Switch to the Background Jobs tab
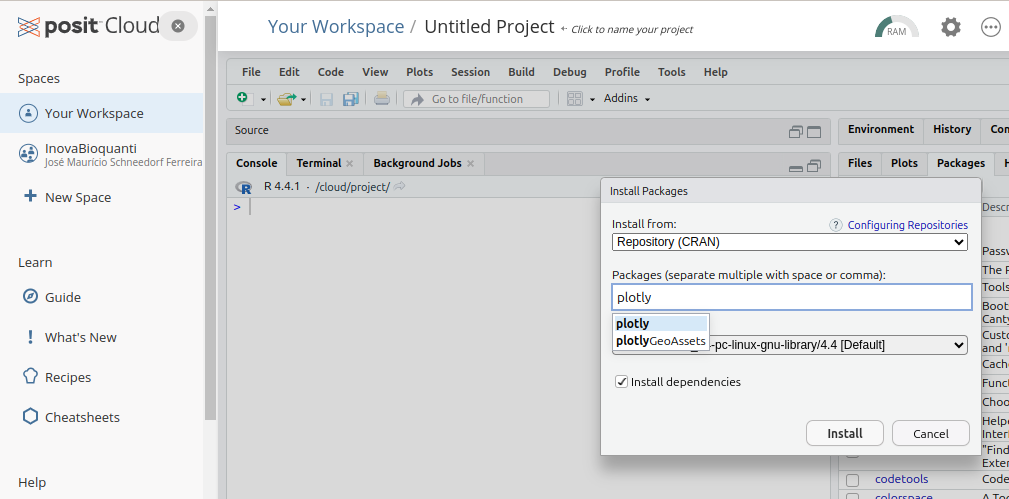Screen dimensions: 1009x499 click(418, 164)
